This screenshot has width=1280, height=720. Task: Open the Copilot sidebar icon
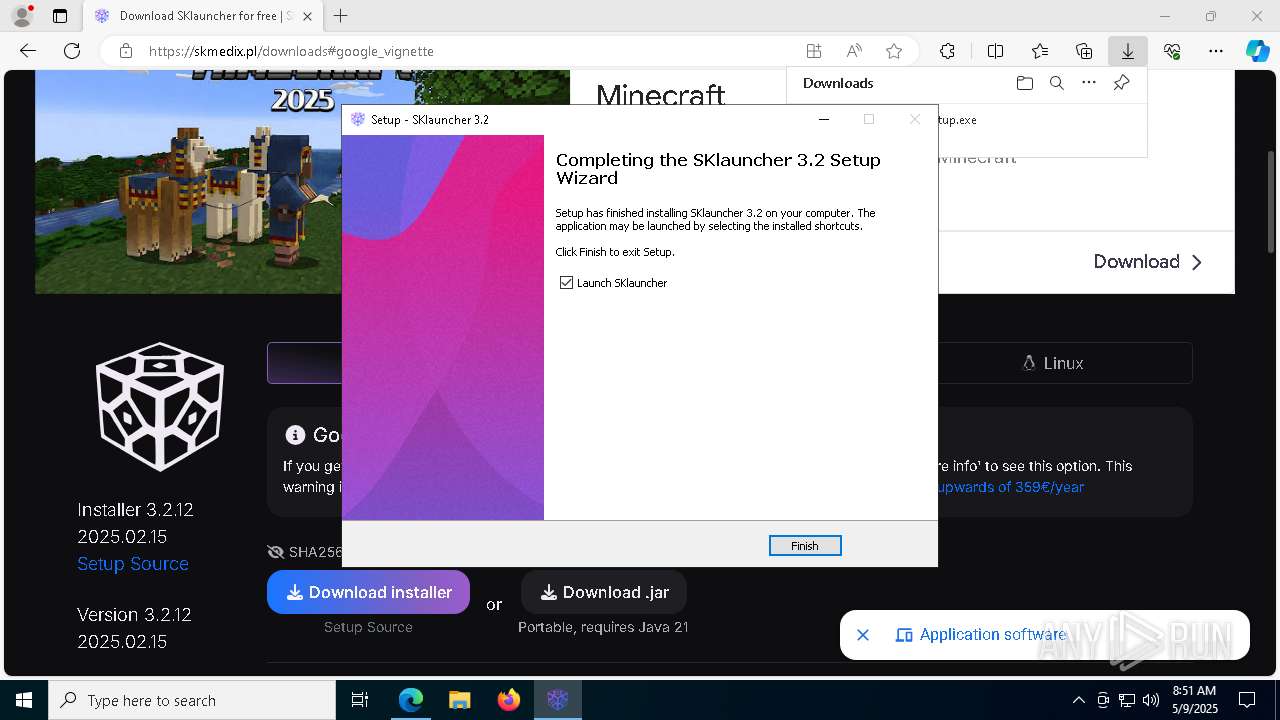(x=1258, y=51)
